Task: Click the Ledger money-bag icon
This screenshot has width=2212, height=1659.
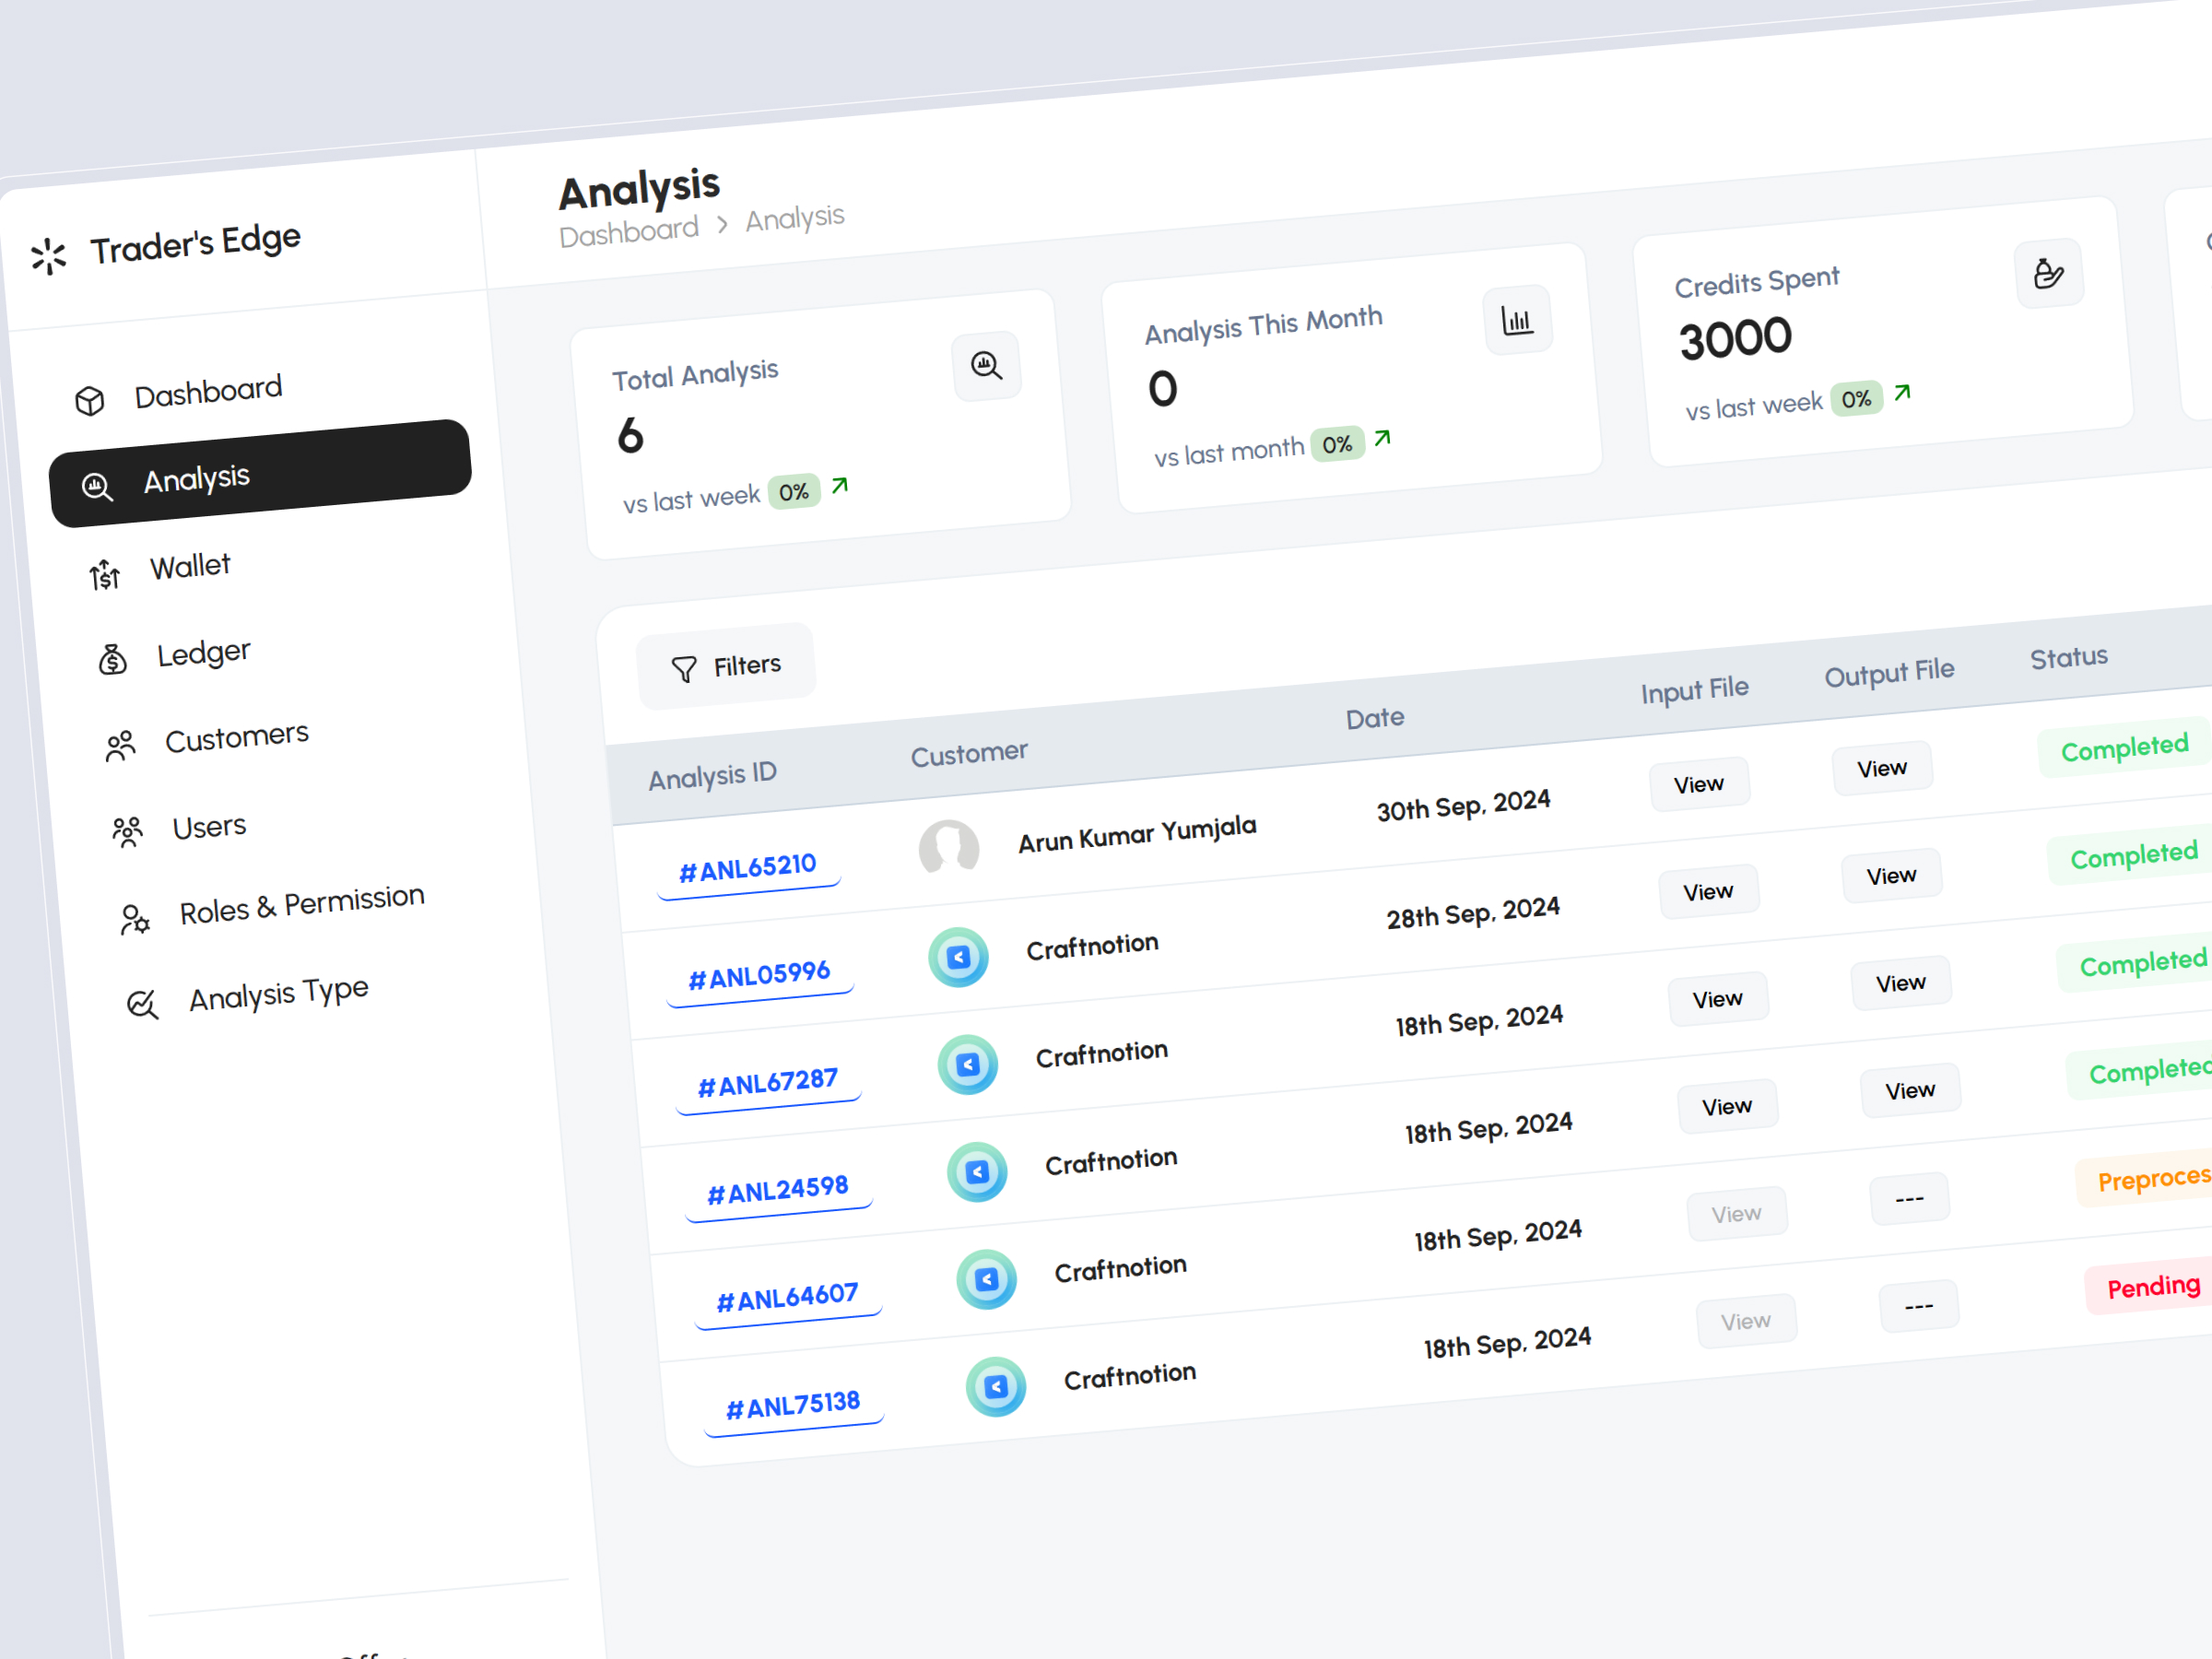Action: coord(112,659)
